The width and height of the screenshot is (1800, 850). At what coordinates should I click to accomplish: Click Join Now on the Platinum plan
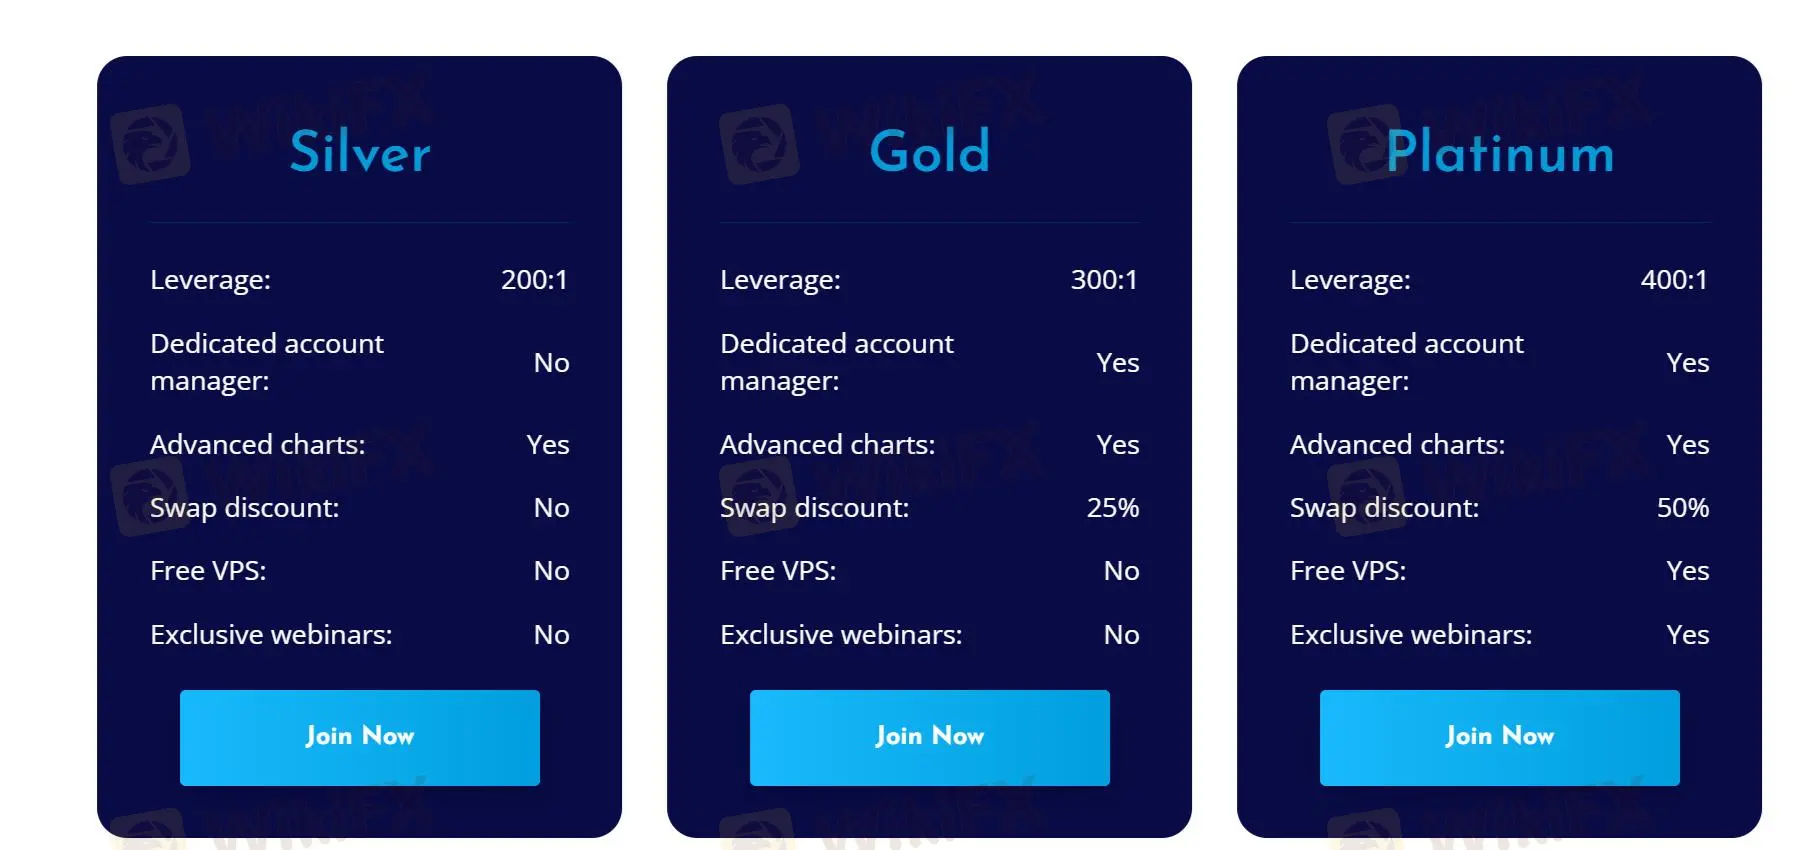click(1499, 737)
